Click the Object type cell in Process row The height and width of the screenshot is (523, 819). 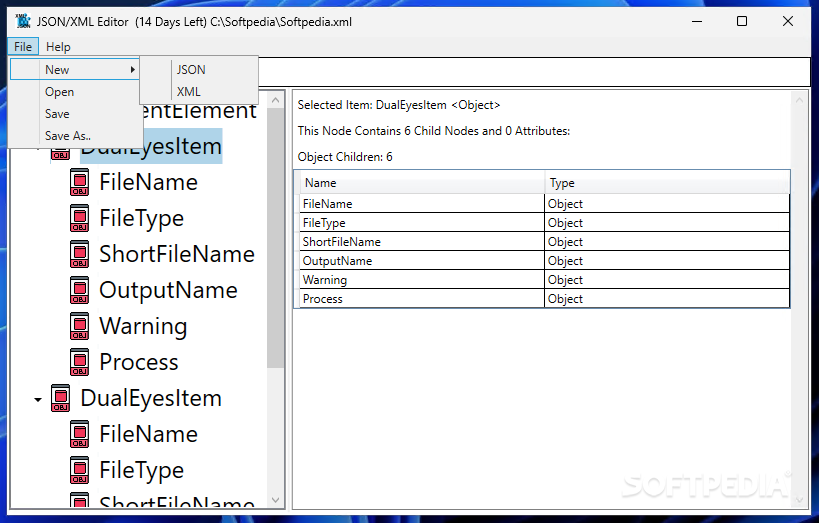[667, 299]
